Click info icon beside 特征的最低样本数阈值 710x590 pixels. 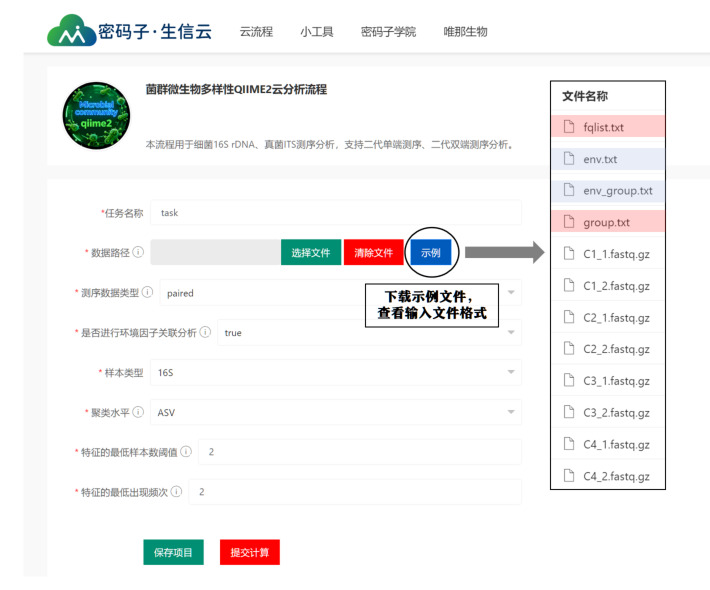(186, 452)
